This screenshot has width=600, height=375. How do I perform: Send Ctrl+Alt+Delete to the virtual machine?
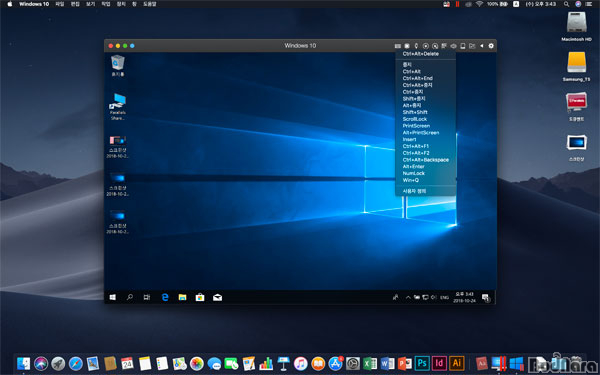pyautogui.click(x=421, y=54)
